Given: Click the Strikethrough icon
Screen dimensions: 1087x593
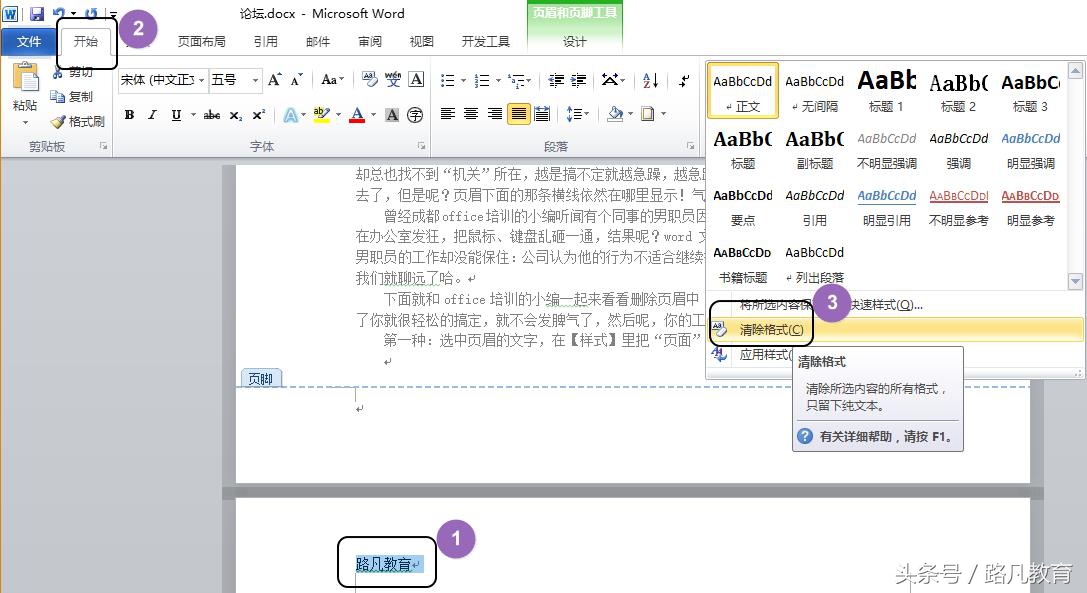Looking at the screenshot, I should (x=212, y=114).
